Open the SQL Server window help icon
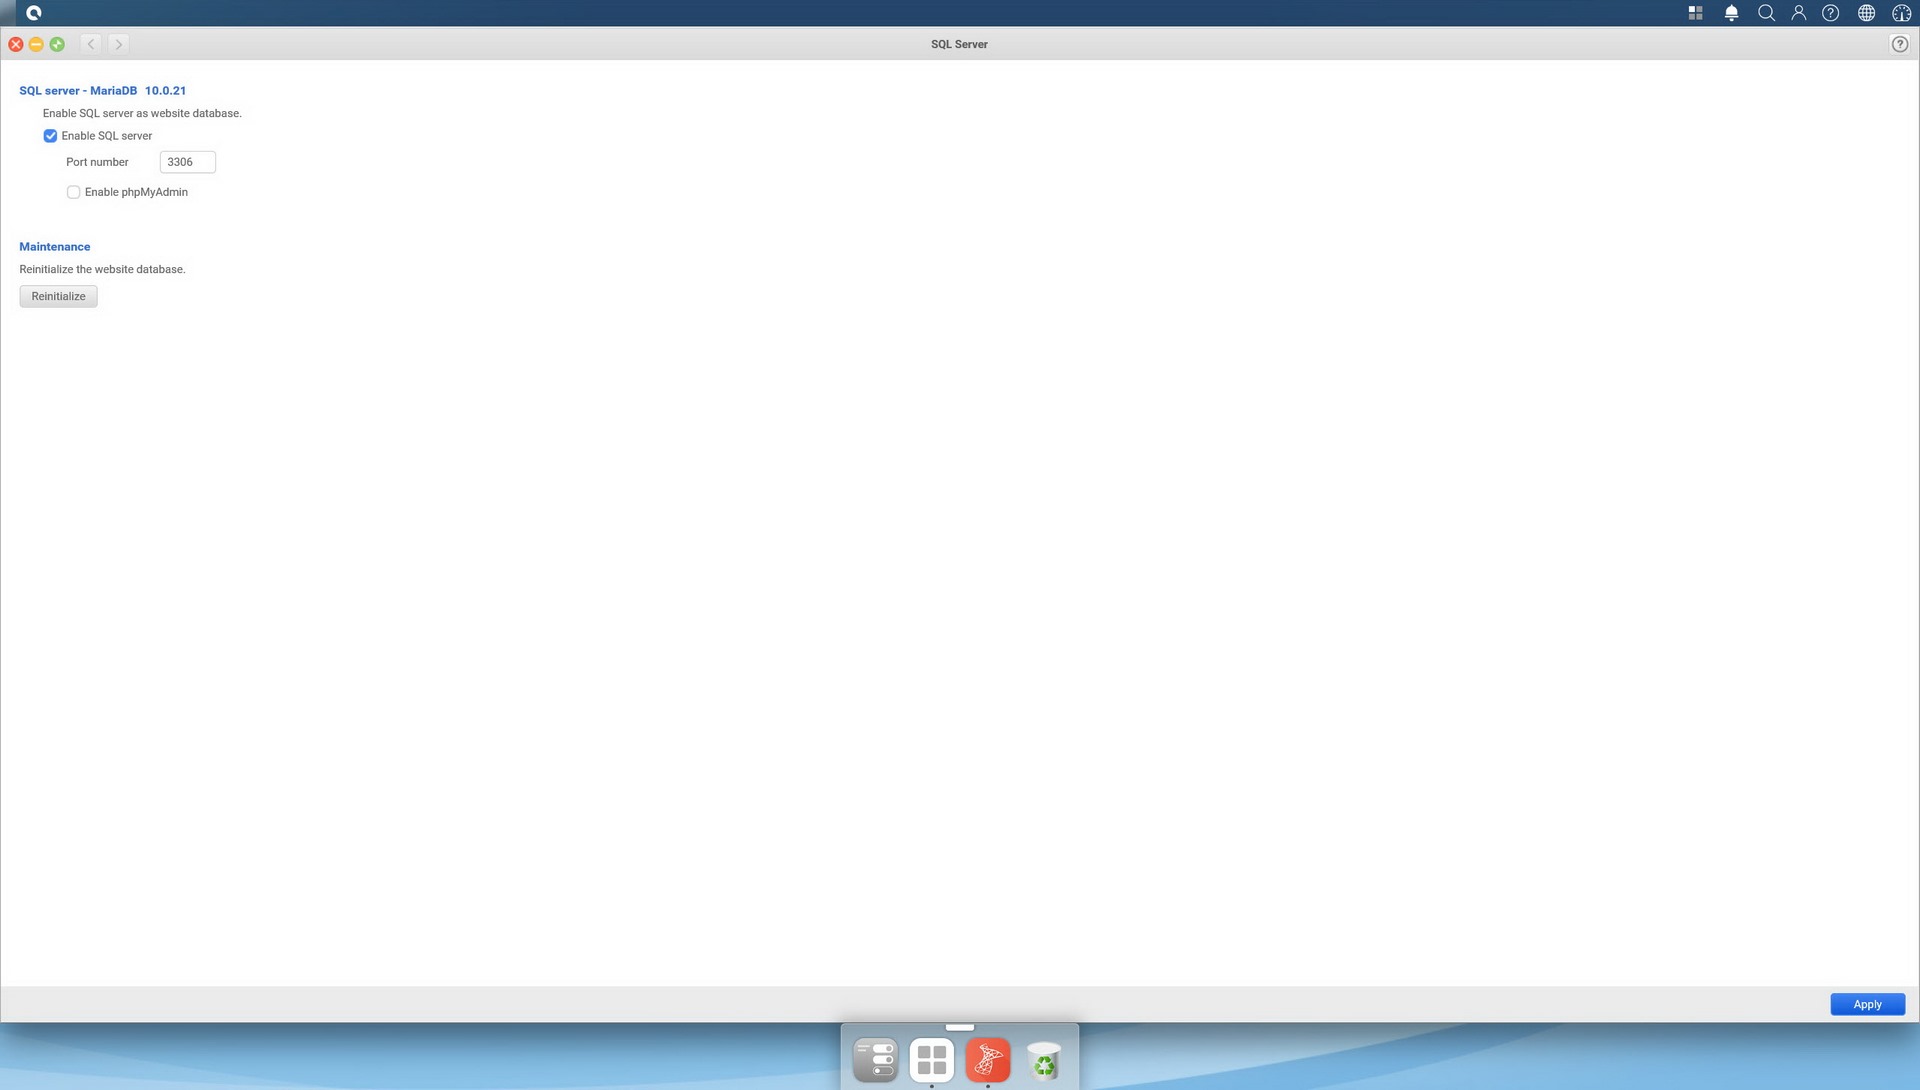 click(1899, 44)
